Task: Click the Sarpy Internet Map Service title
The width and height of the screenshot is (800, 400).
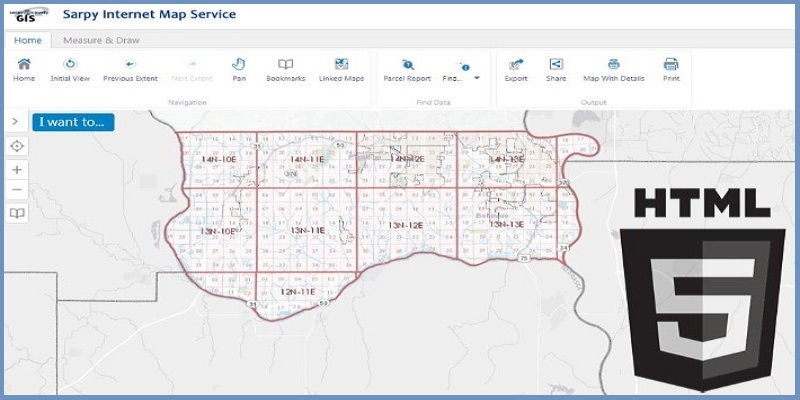Action: coord(149,14)
